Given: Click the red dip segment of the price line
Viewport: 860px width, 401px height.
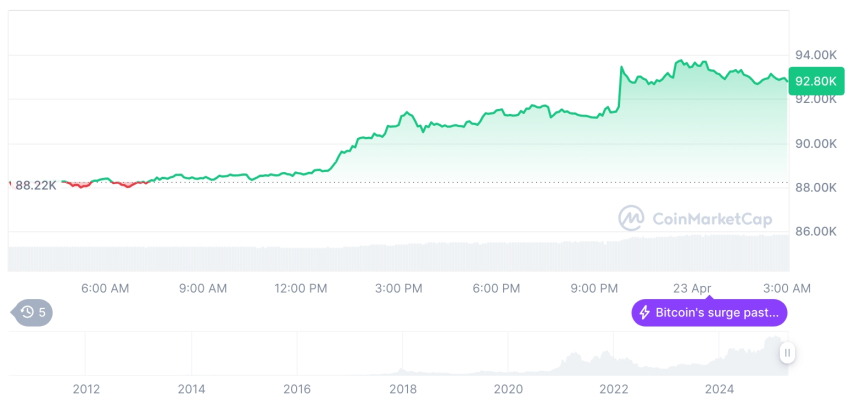Looking at the screenshot, I should pyautogui.click(x=123, y=185).
